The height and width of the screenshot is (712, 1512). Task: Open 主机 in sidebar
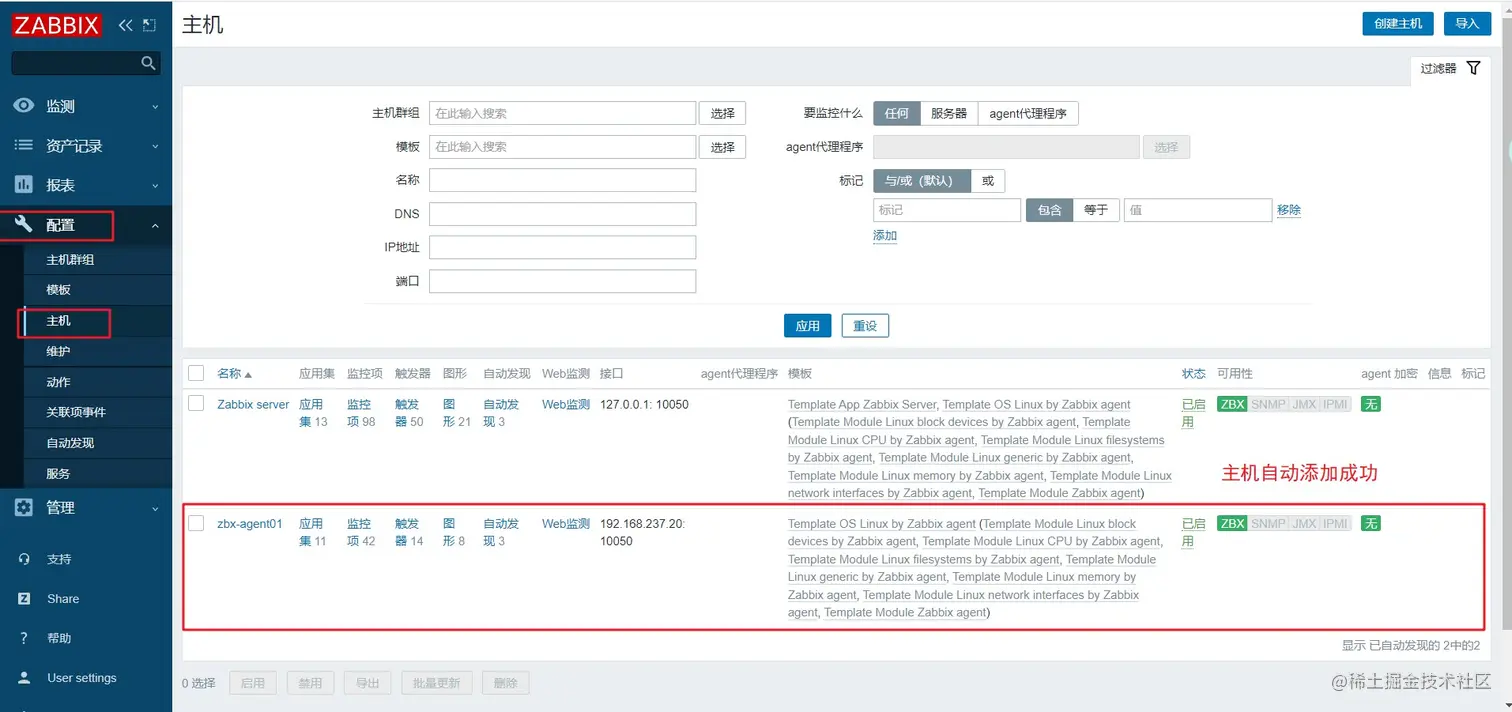click(x=58, y=321)
